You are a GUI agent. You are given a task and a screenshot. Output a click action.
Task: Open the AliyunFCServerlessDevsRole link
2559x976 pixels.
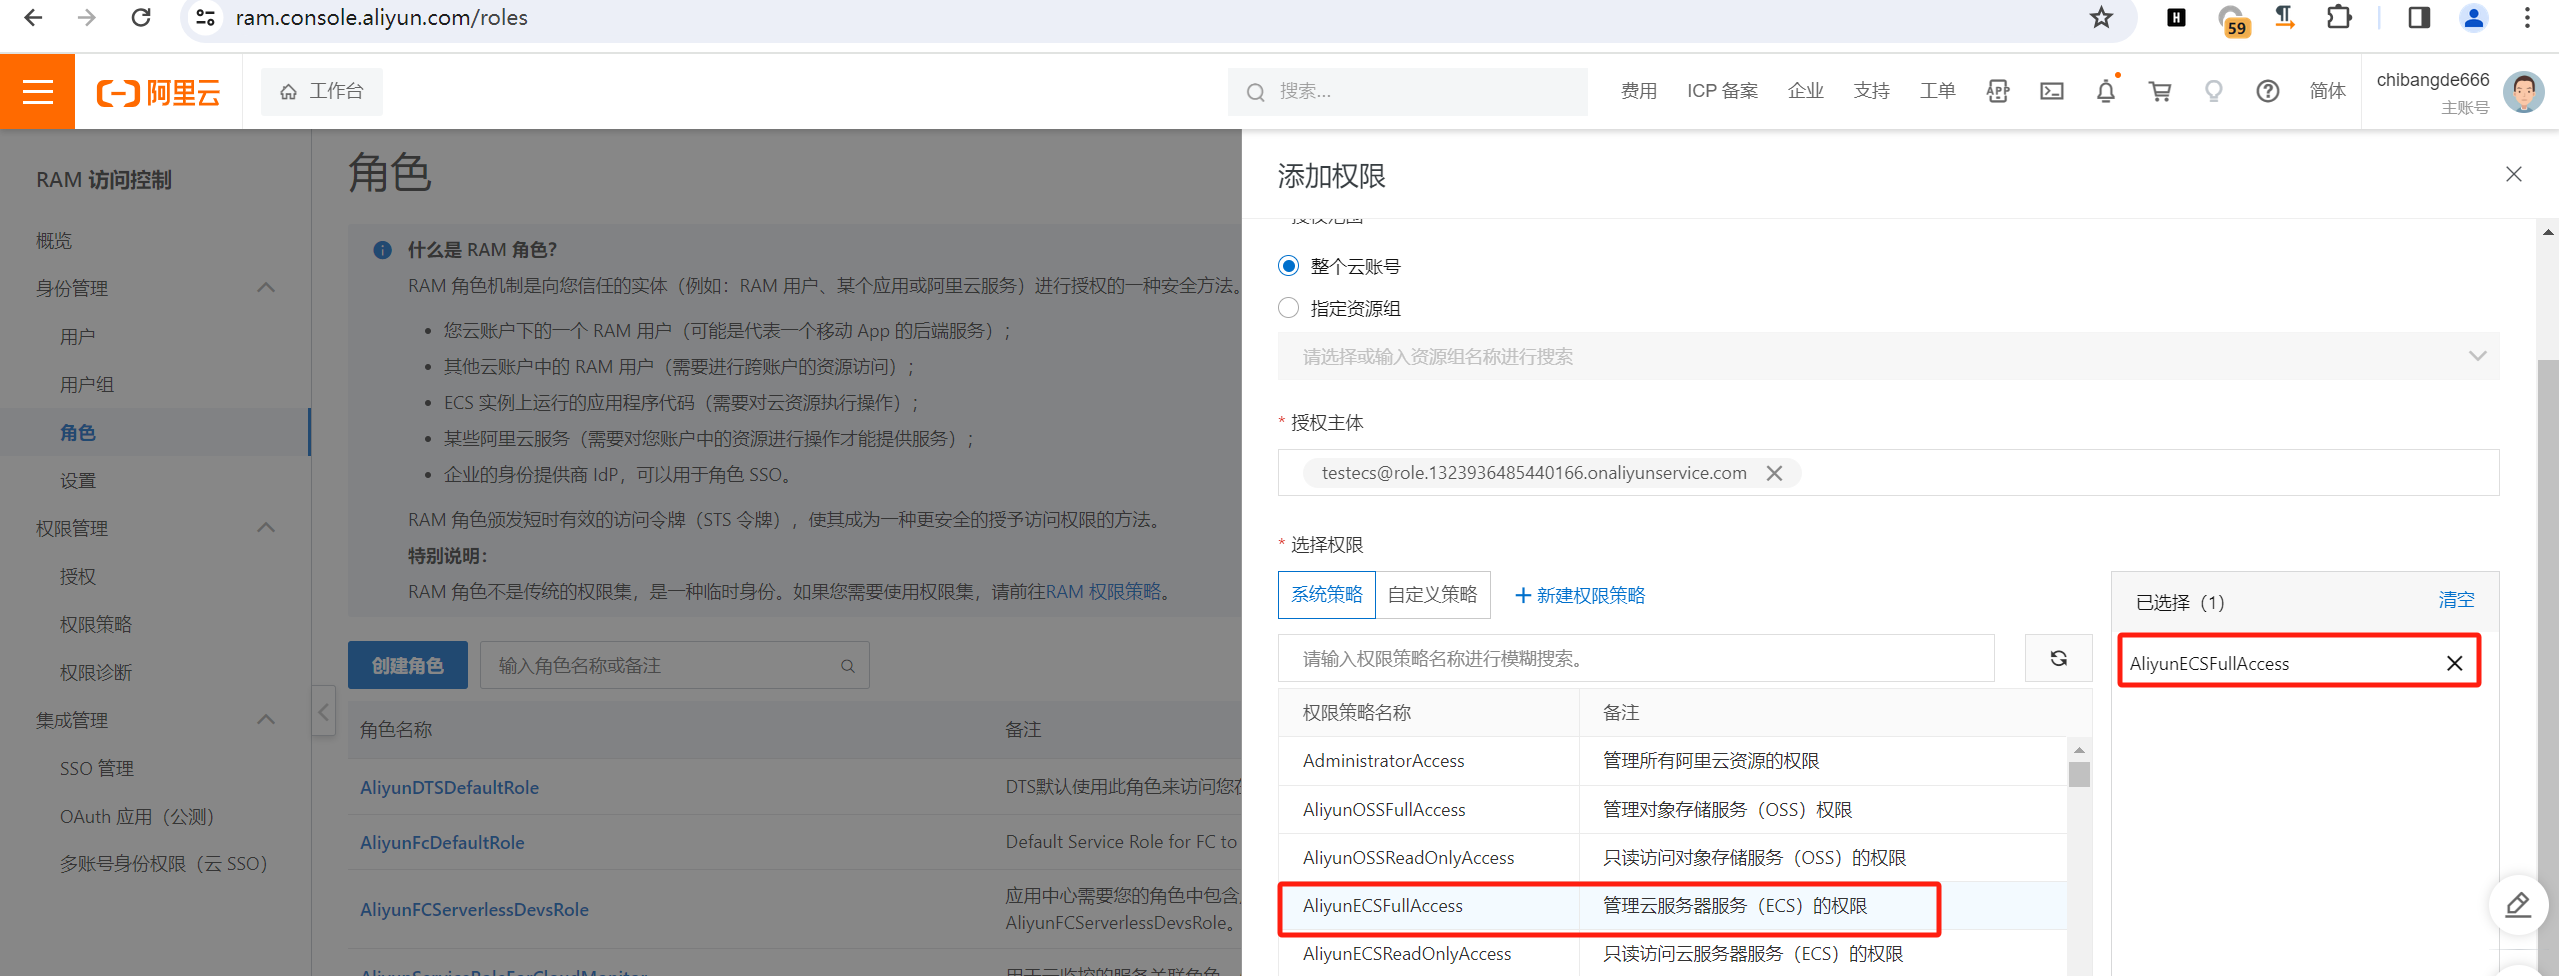474,909
